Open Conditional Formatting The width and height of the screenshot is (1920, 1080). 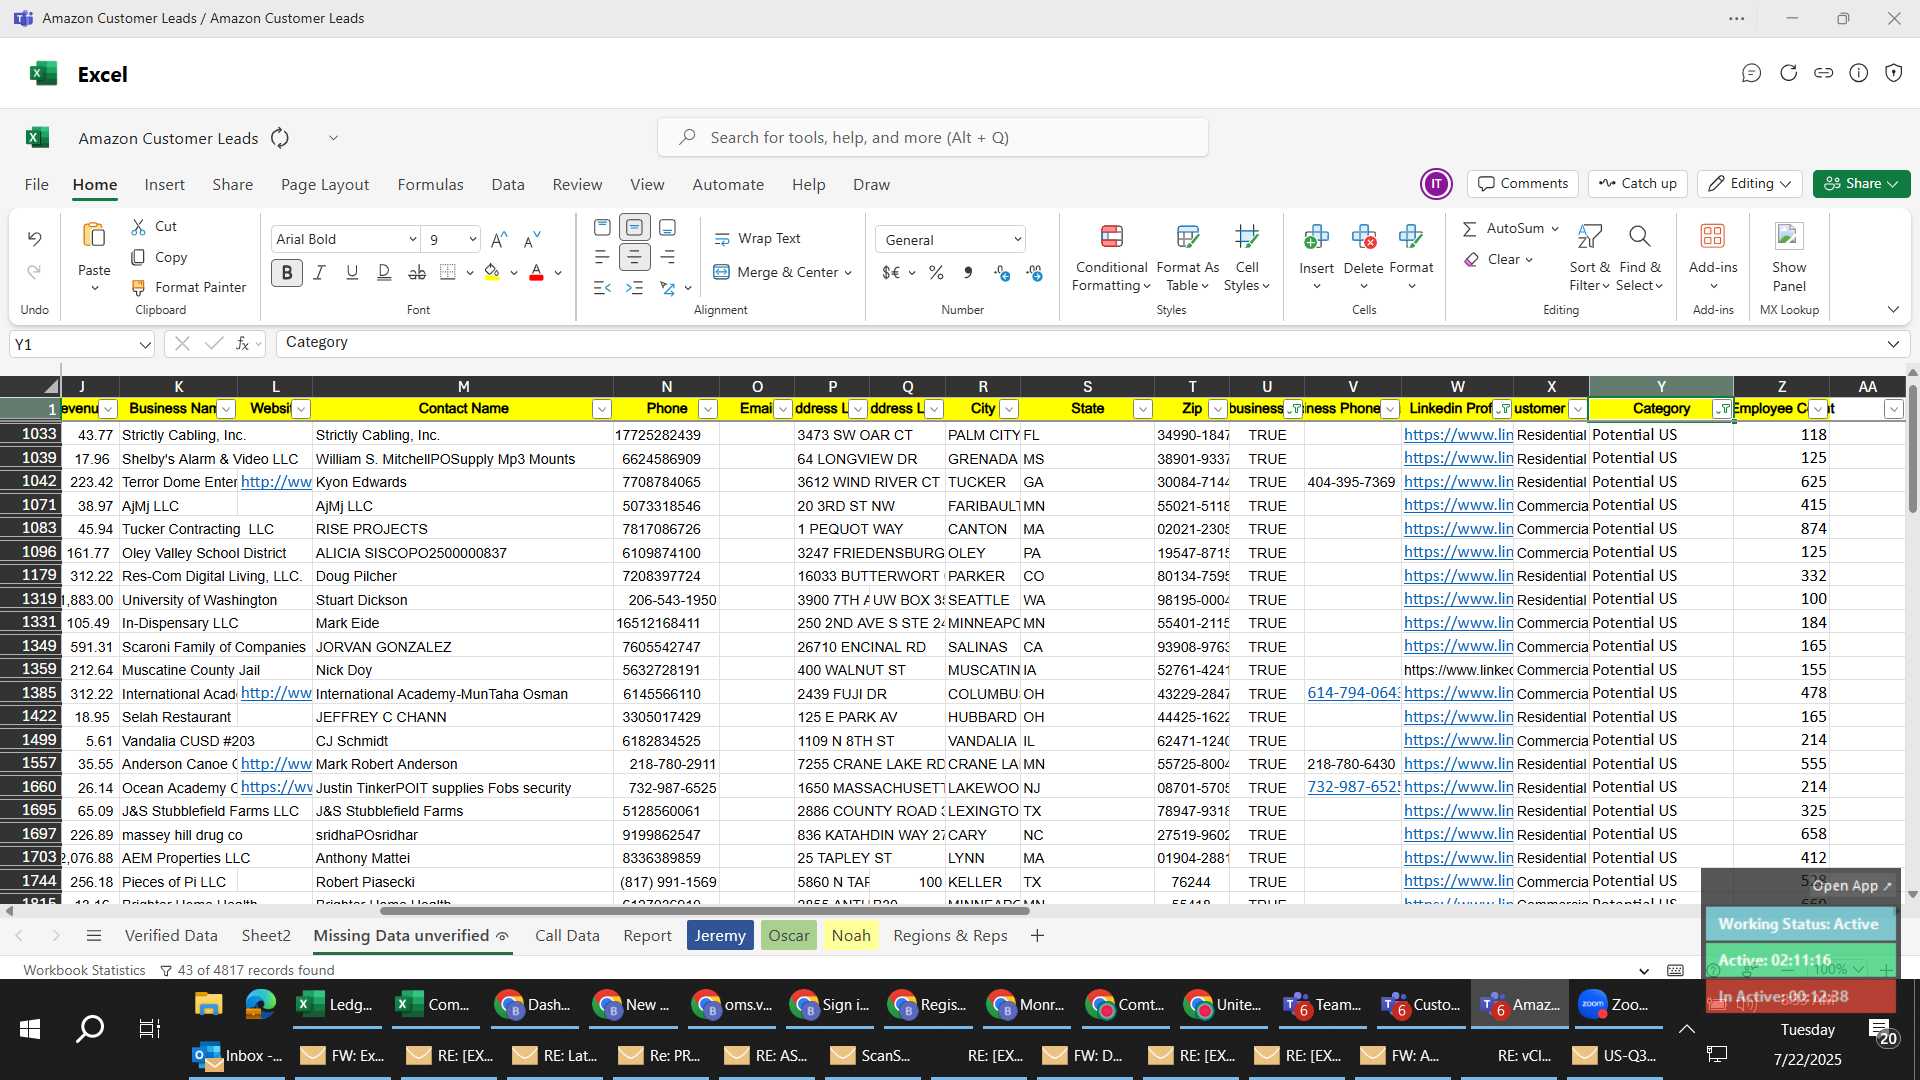[x=1111, y=260]
